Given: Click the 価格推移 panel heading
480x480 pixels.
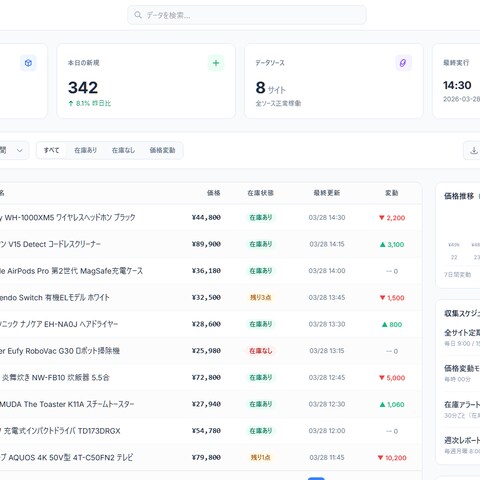Looking at the screenshot, I should [x=459, y=196].
